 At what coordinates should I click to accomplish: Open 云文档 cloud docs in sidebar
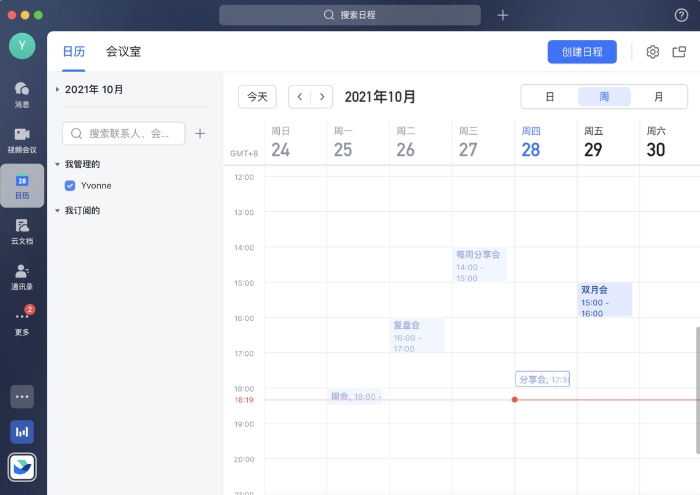tap(22, 231)
